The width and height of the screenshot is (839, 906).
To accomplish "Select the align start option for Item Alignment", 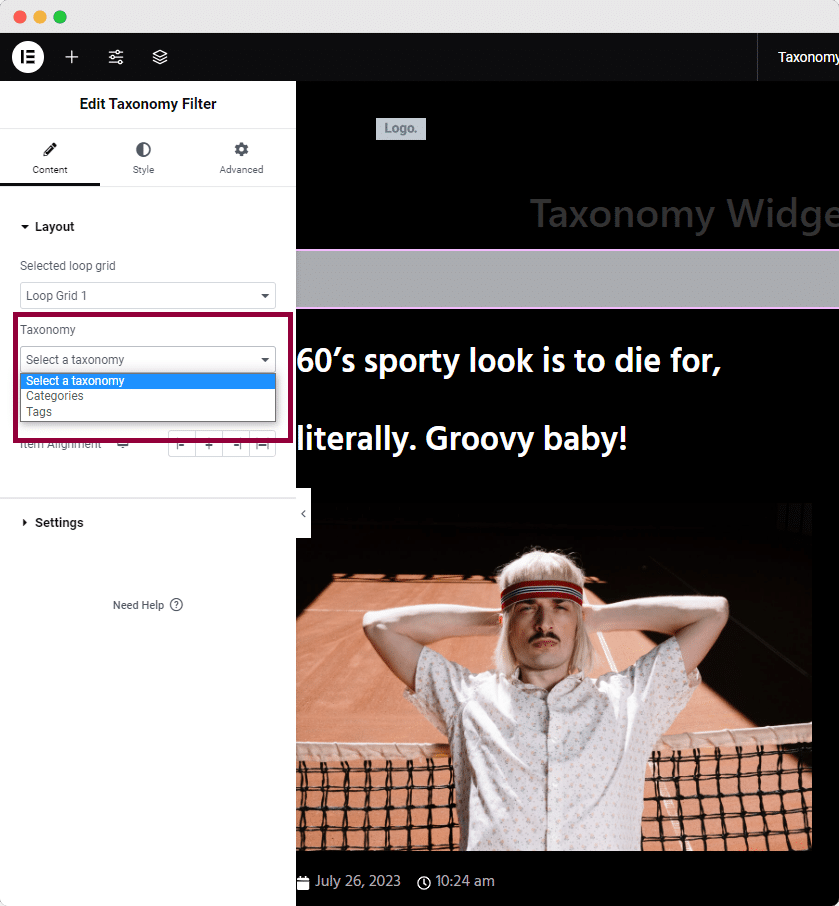I will point(181,443).
